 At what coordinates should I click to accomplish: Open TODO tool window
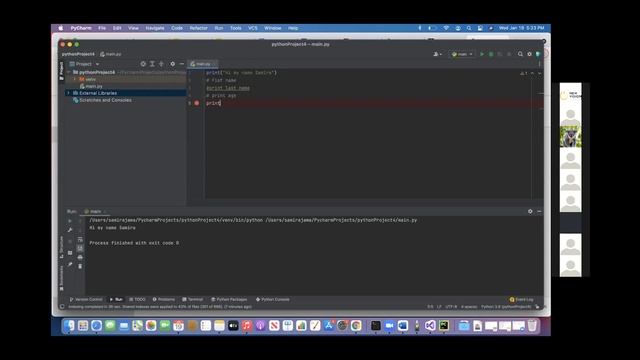pos(137,300)
